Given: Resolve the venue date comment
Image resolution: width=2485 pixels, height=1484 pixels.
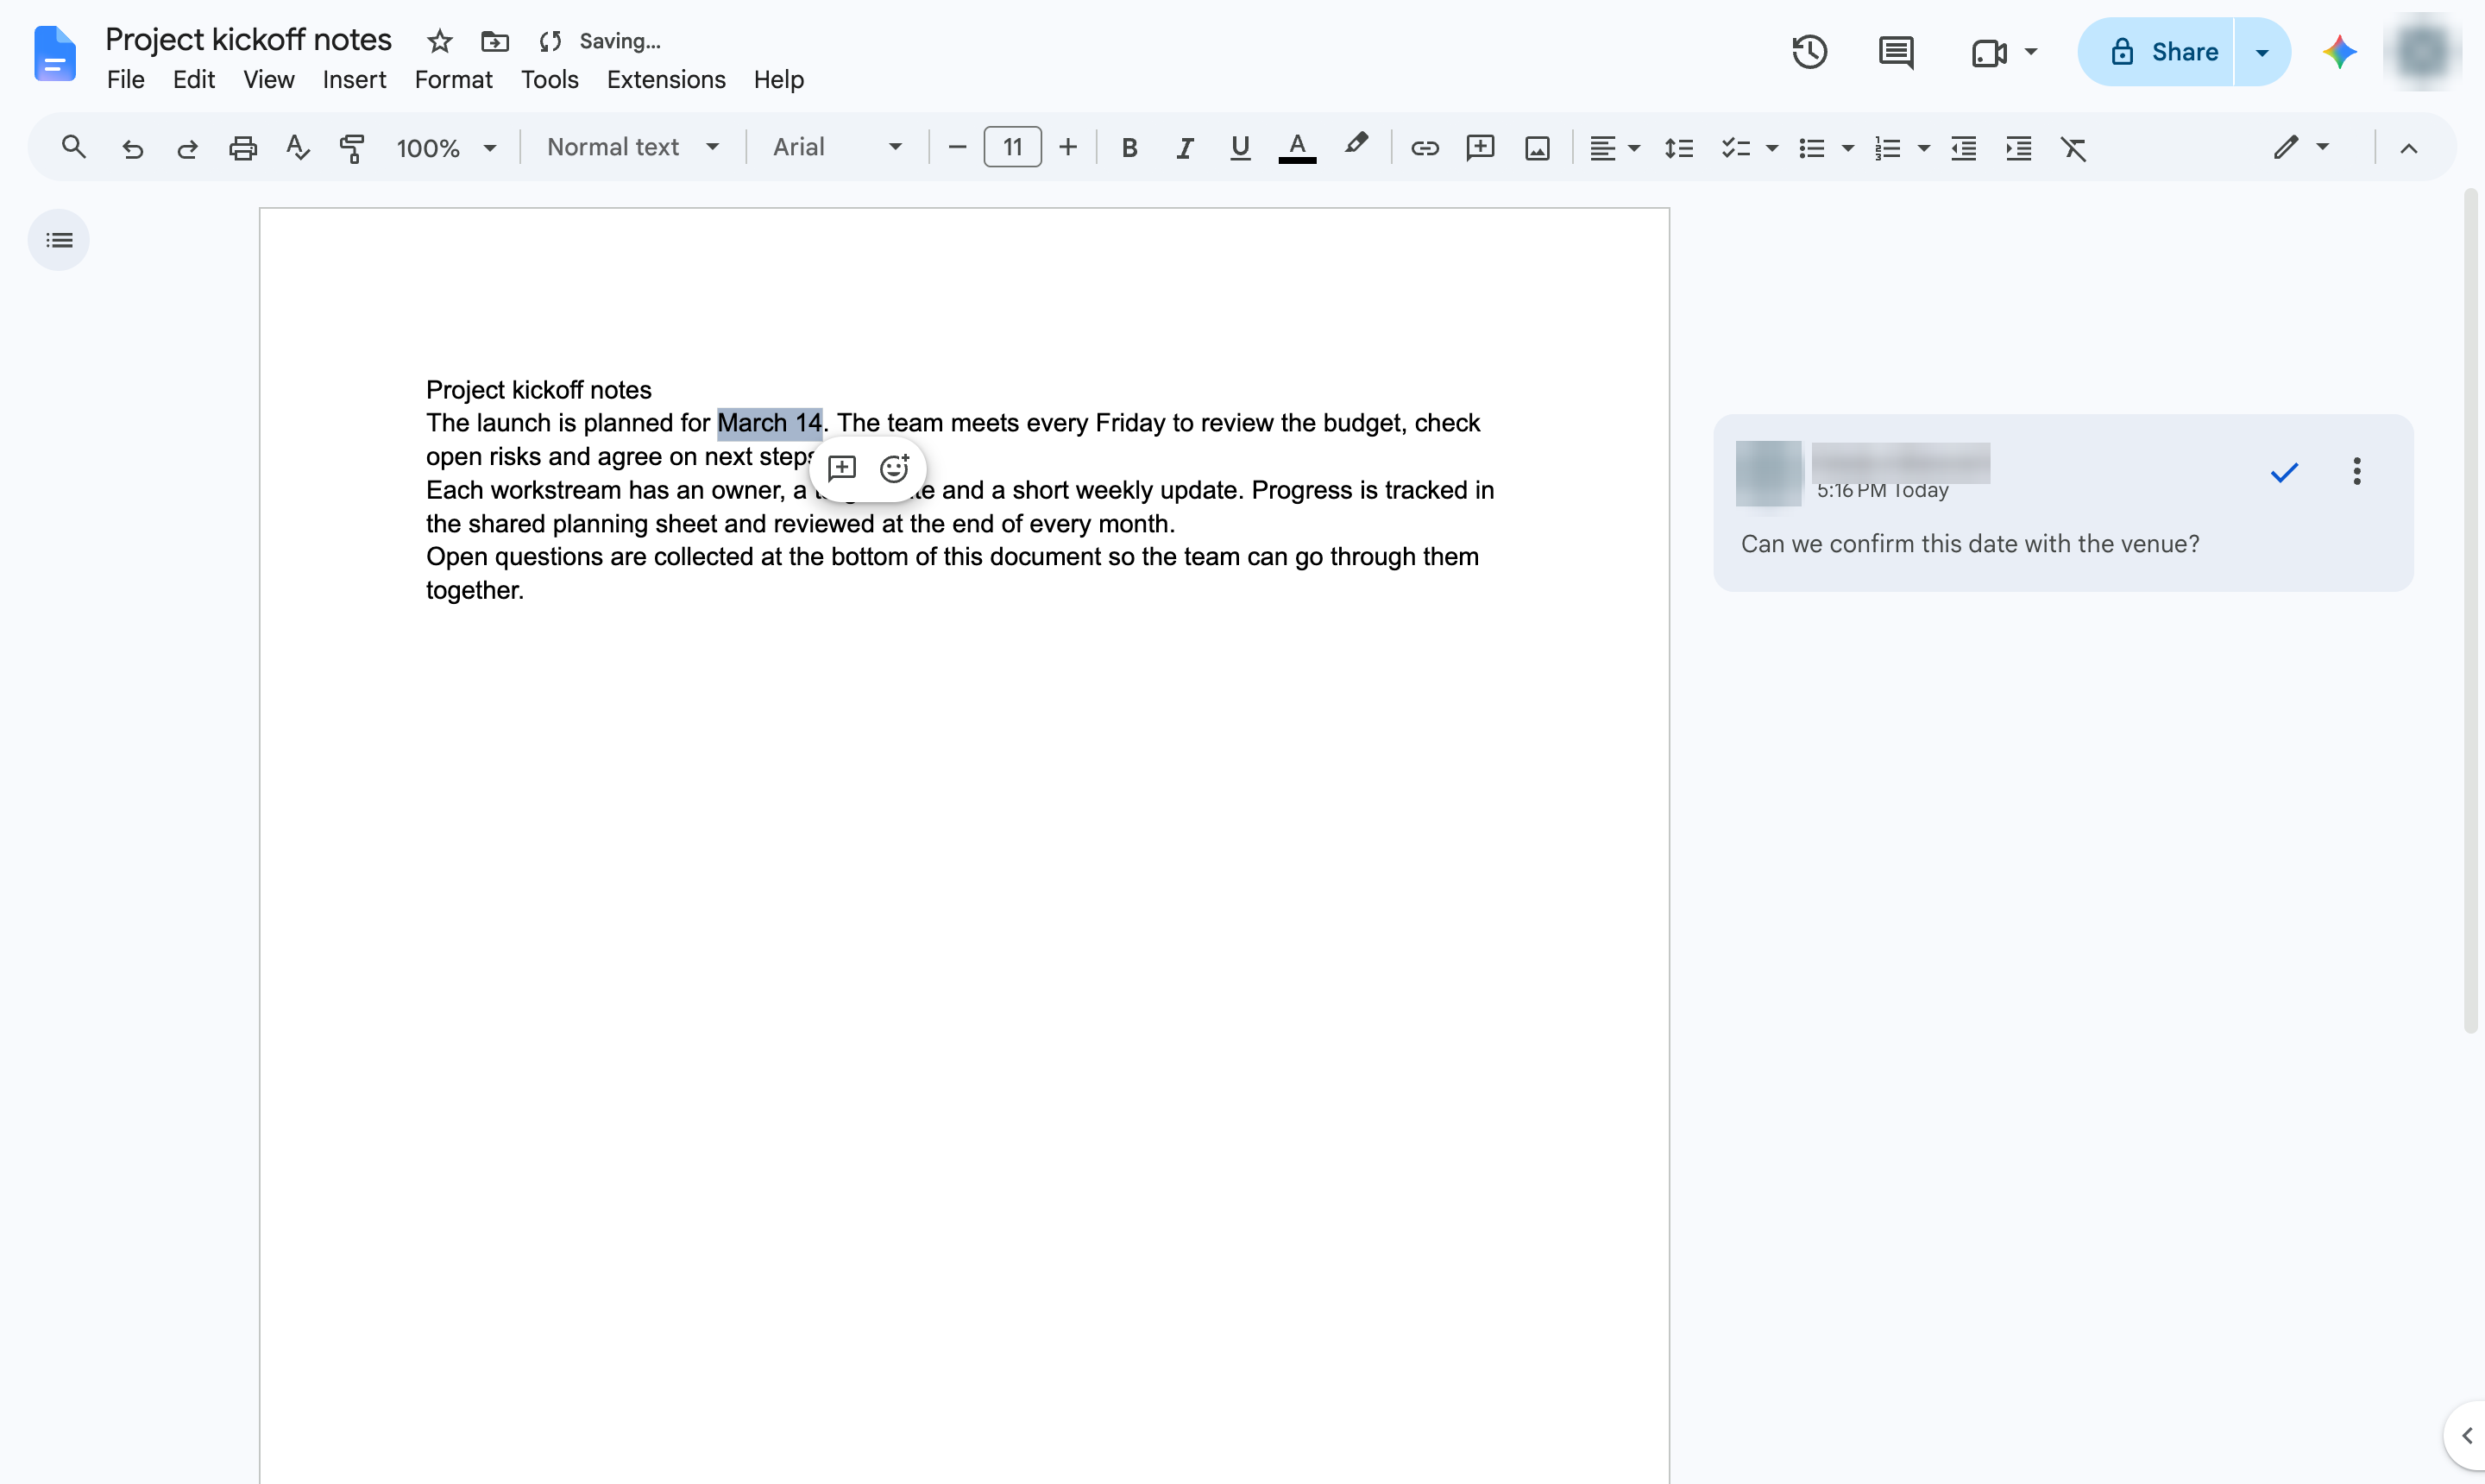Looking at the screenshot, I should coord(2284,472).
